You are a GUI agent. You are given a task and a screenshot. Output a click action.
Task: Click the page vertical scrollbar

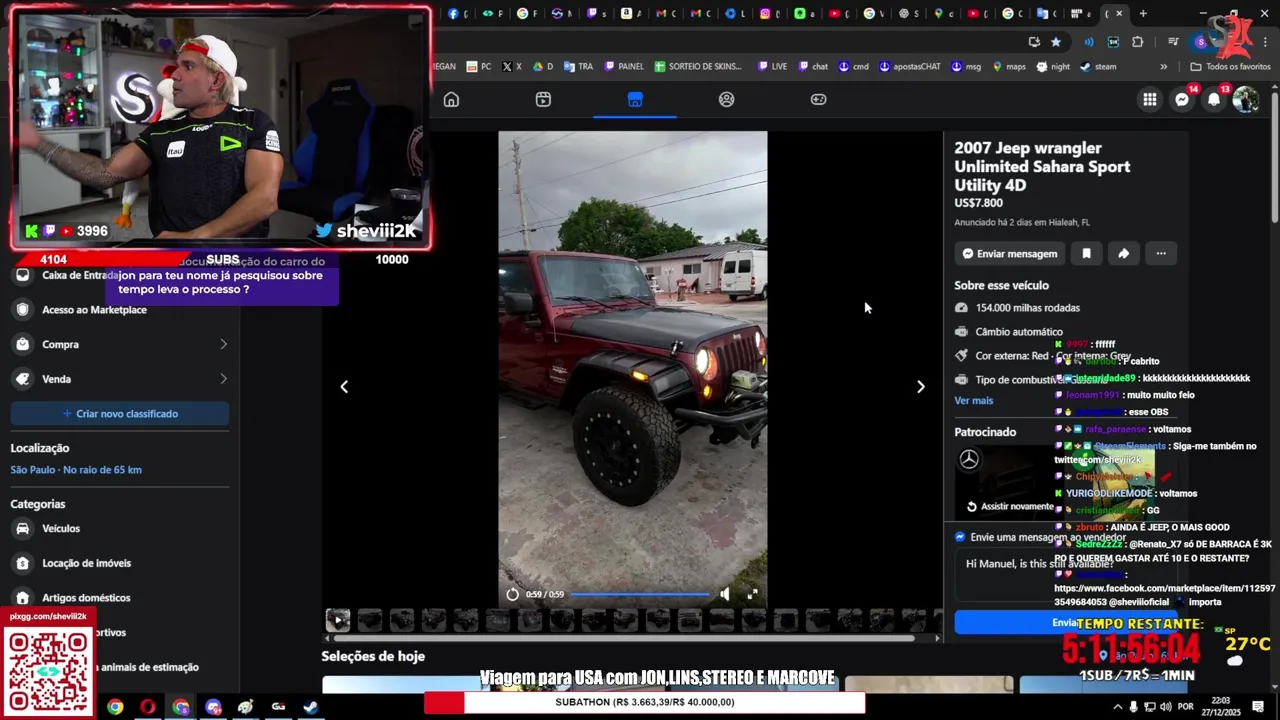click(x=1274, y=160)
